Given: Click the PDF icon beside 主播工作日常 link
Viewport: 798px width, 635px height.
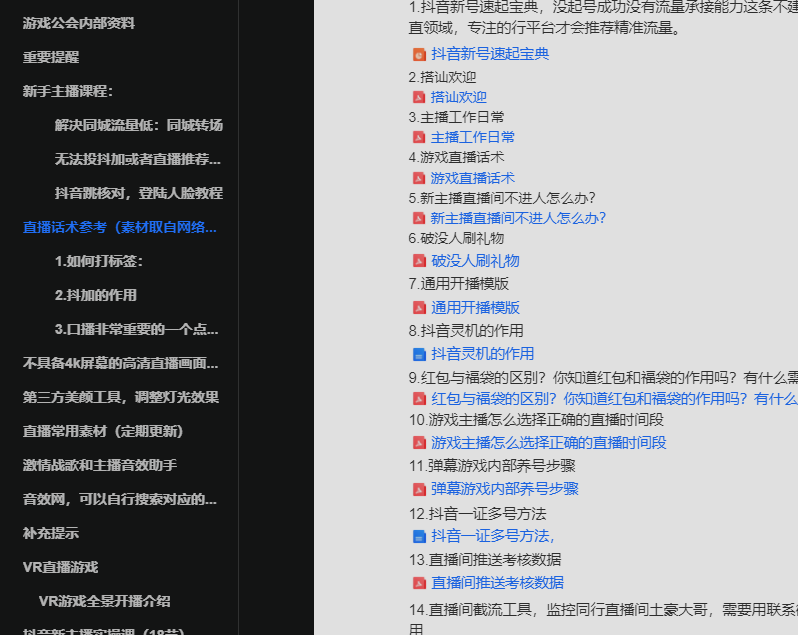Looking at the screenshot, I should (419, 137).
